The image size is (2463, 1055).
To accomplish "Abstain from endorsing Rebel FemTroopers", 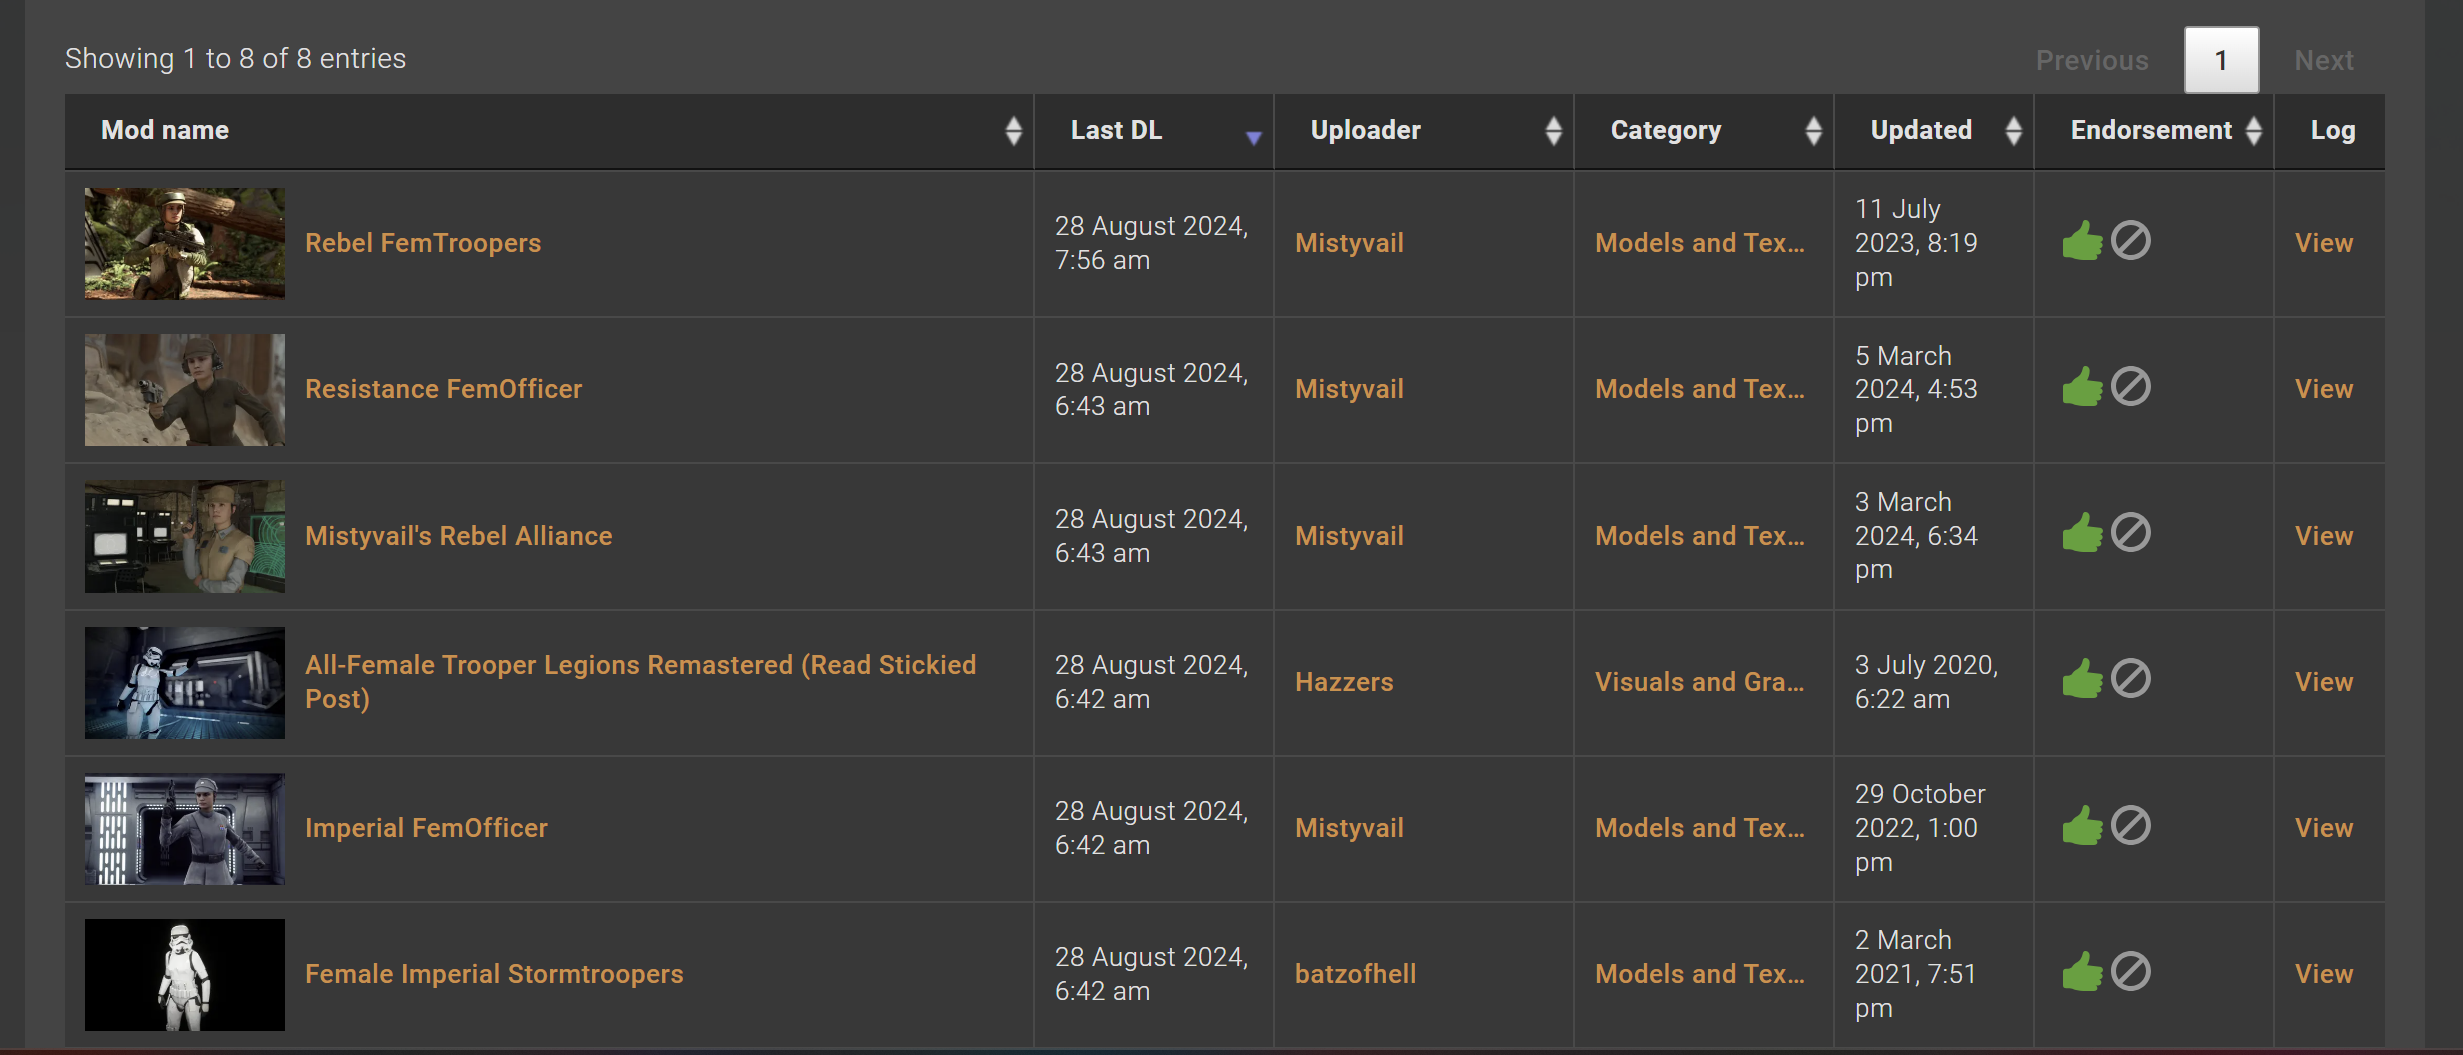I will (2131, 241).
